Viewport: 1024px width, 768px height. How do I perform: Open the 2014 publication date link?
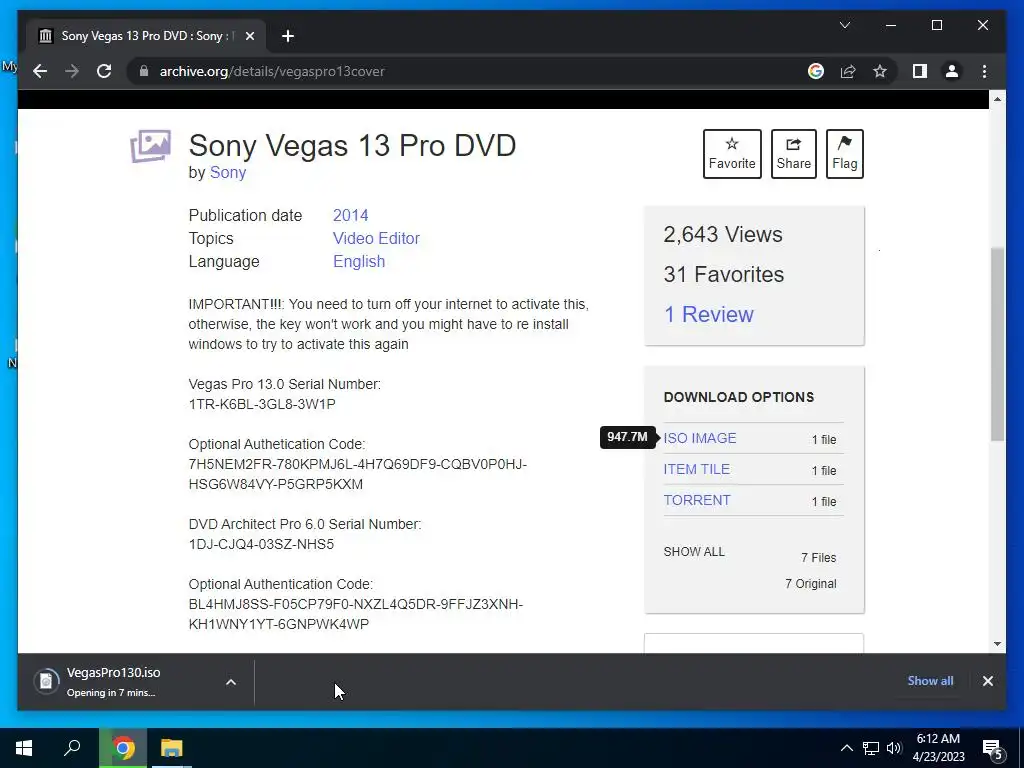pyautogui.click(x=351, y=216)
